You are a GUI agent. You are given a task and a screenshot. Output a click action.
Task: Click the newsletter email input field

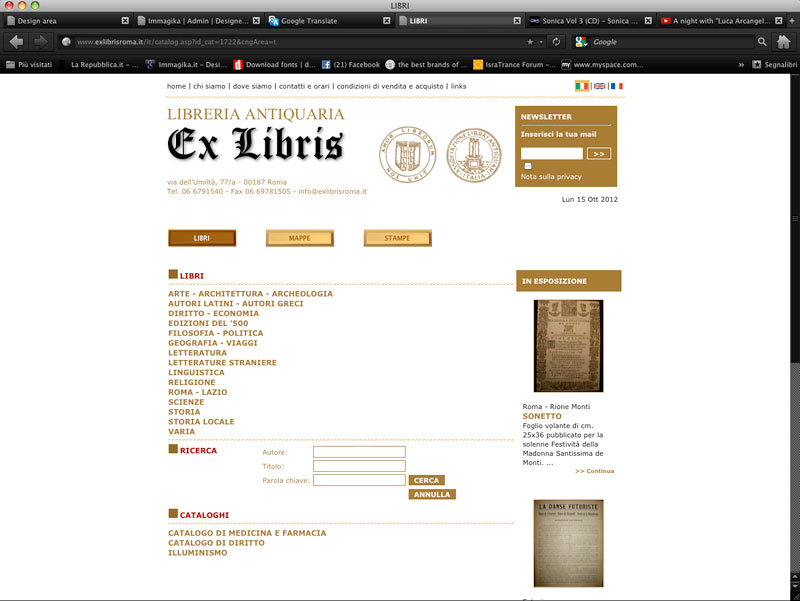point(552,154)
